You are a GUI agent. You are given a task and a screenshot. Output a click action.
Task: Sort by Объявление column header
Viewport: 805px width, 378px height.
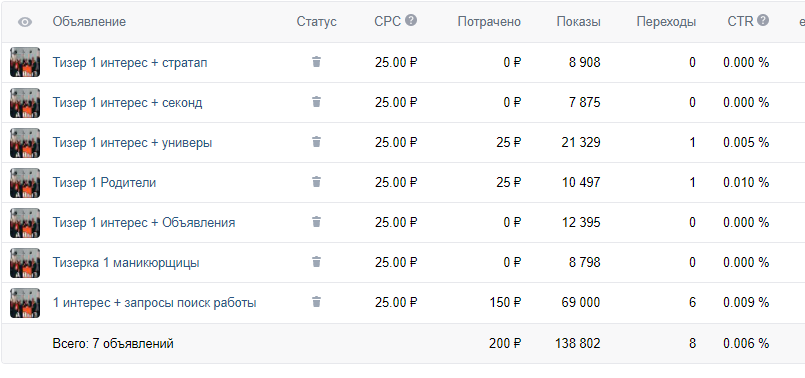pyautogui.click(x=89, y=22)
